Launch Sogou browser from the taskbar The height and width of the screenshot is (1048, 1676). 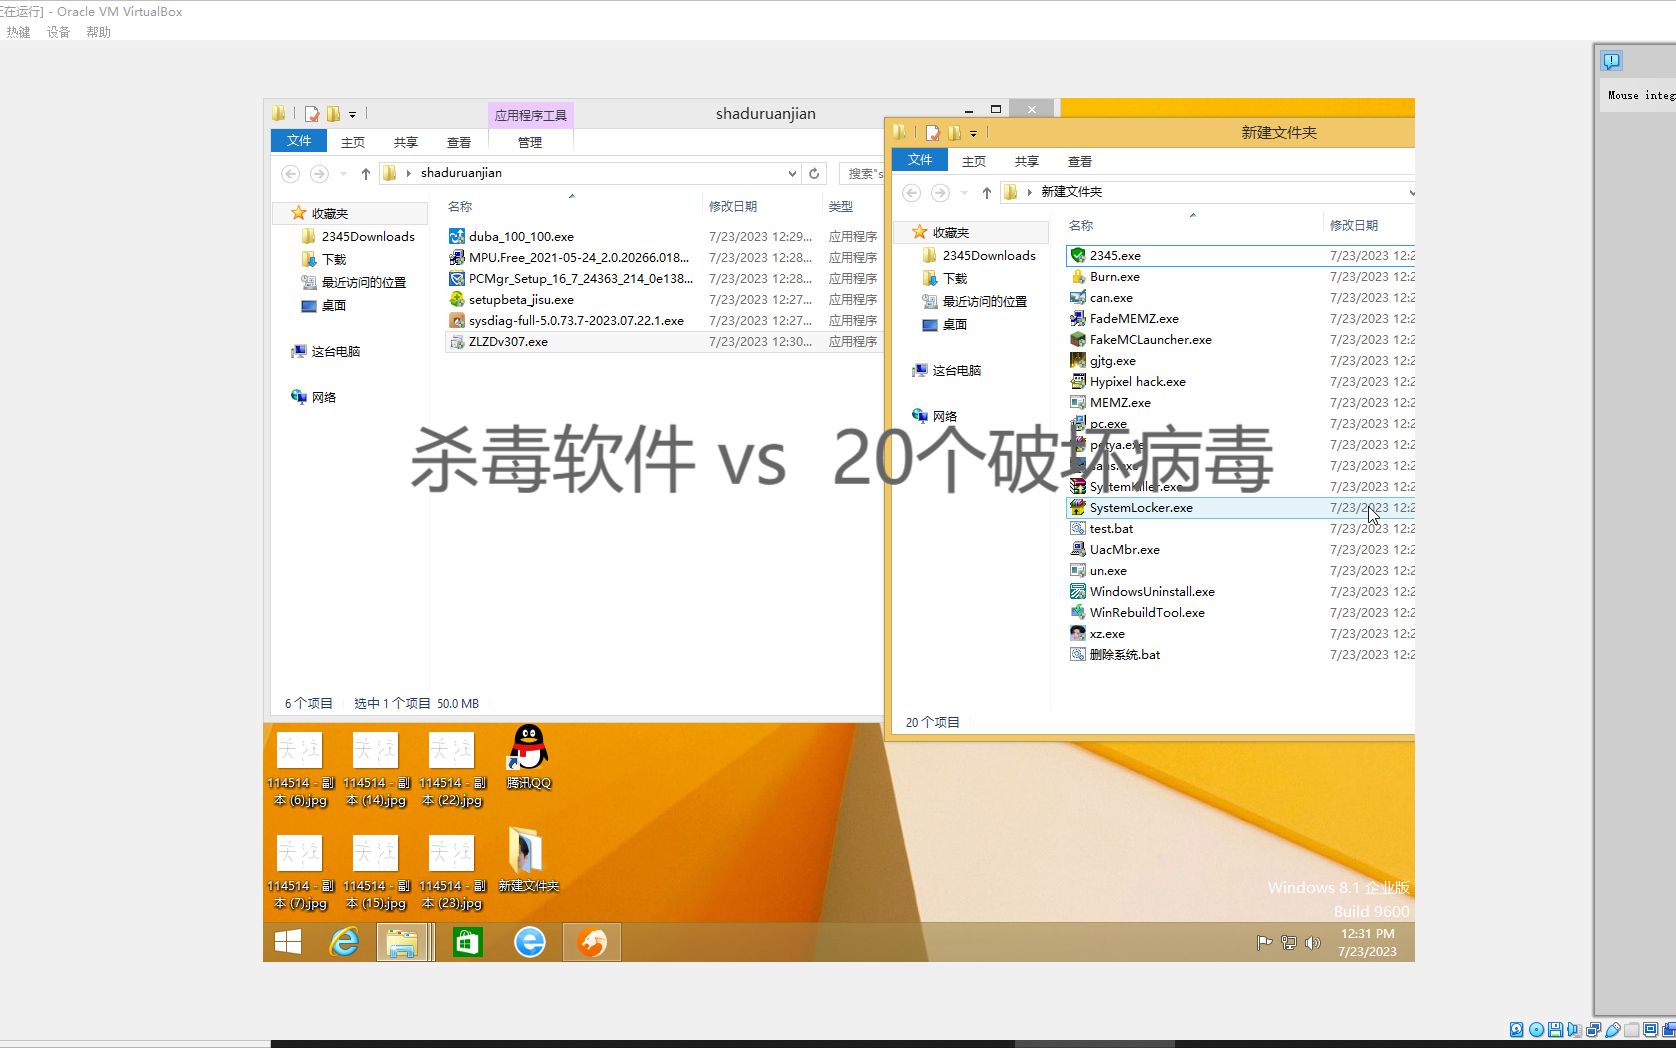[x=591, y=941]
